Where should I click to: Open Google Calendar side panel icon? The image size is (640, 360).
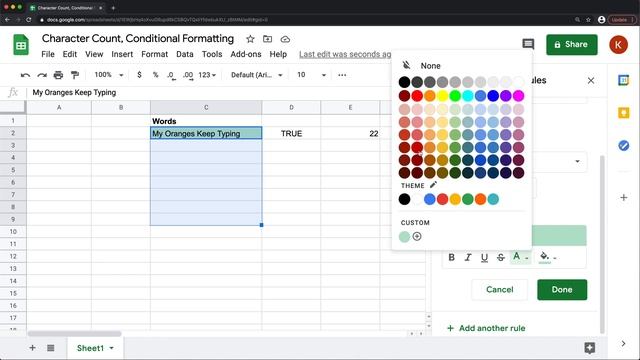point(624,80)
